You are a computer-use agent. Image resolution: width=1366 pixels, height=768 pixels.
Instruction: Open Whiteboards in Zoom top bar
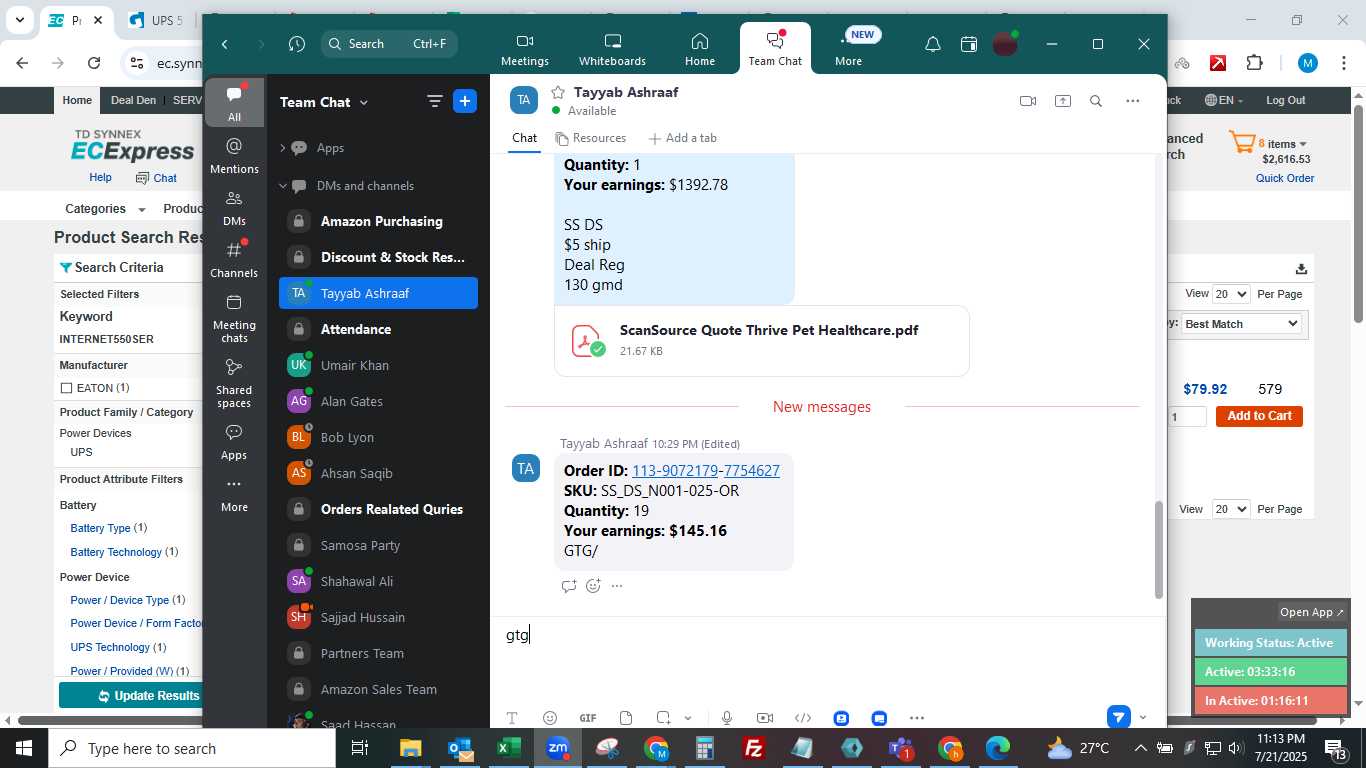pyautogui.click(x=612, y=49)
